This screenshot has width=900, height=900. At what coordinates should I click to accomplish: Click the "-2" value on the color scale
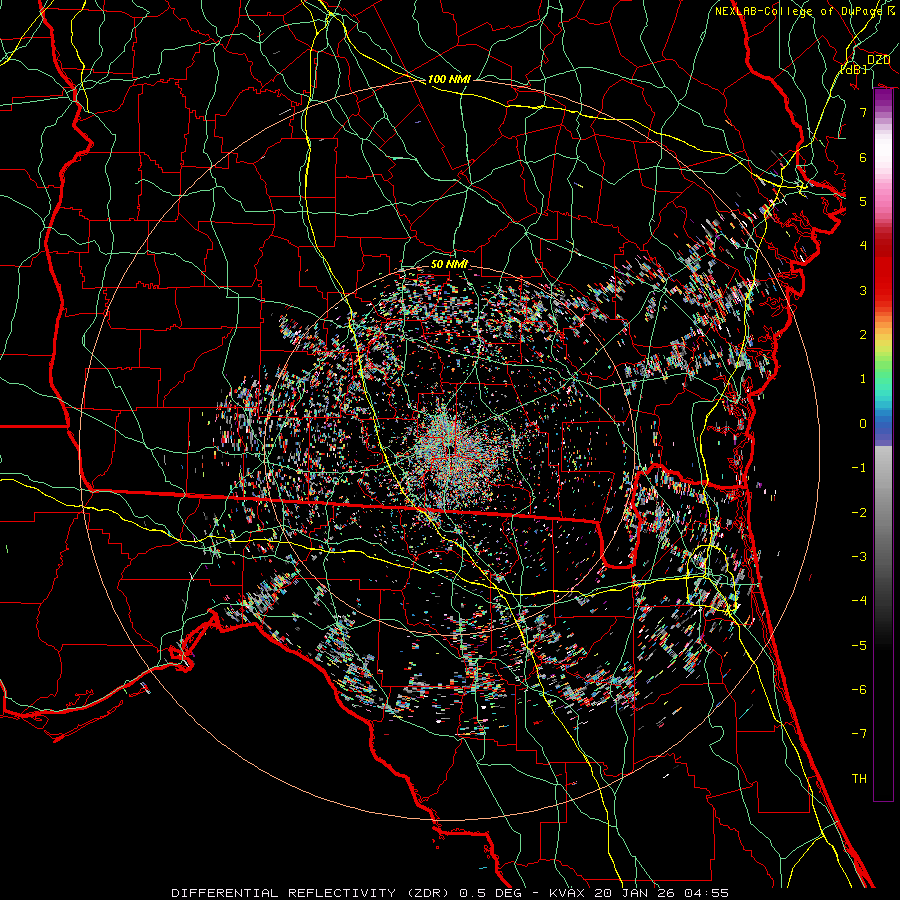tap(859, 513)
